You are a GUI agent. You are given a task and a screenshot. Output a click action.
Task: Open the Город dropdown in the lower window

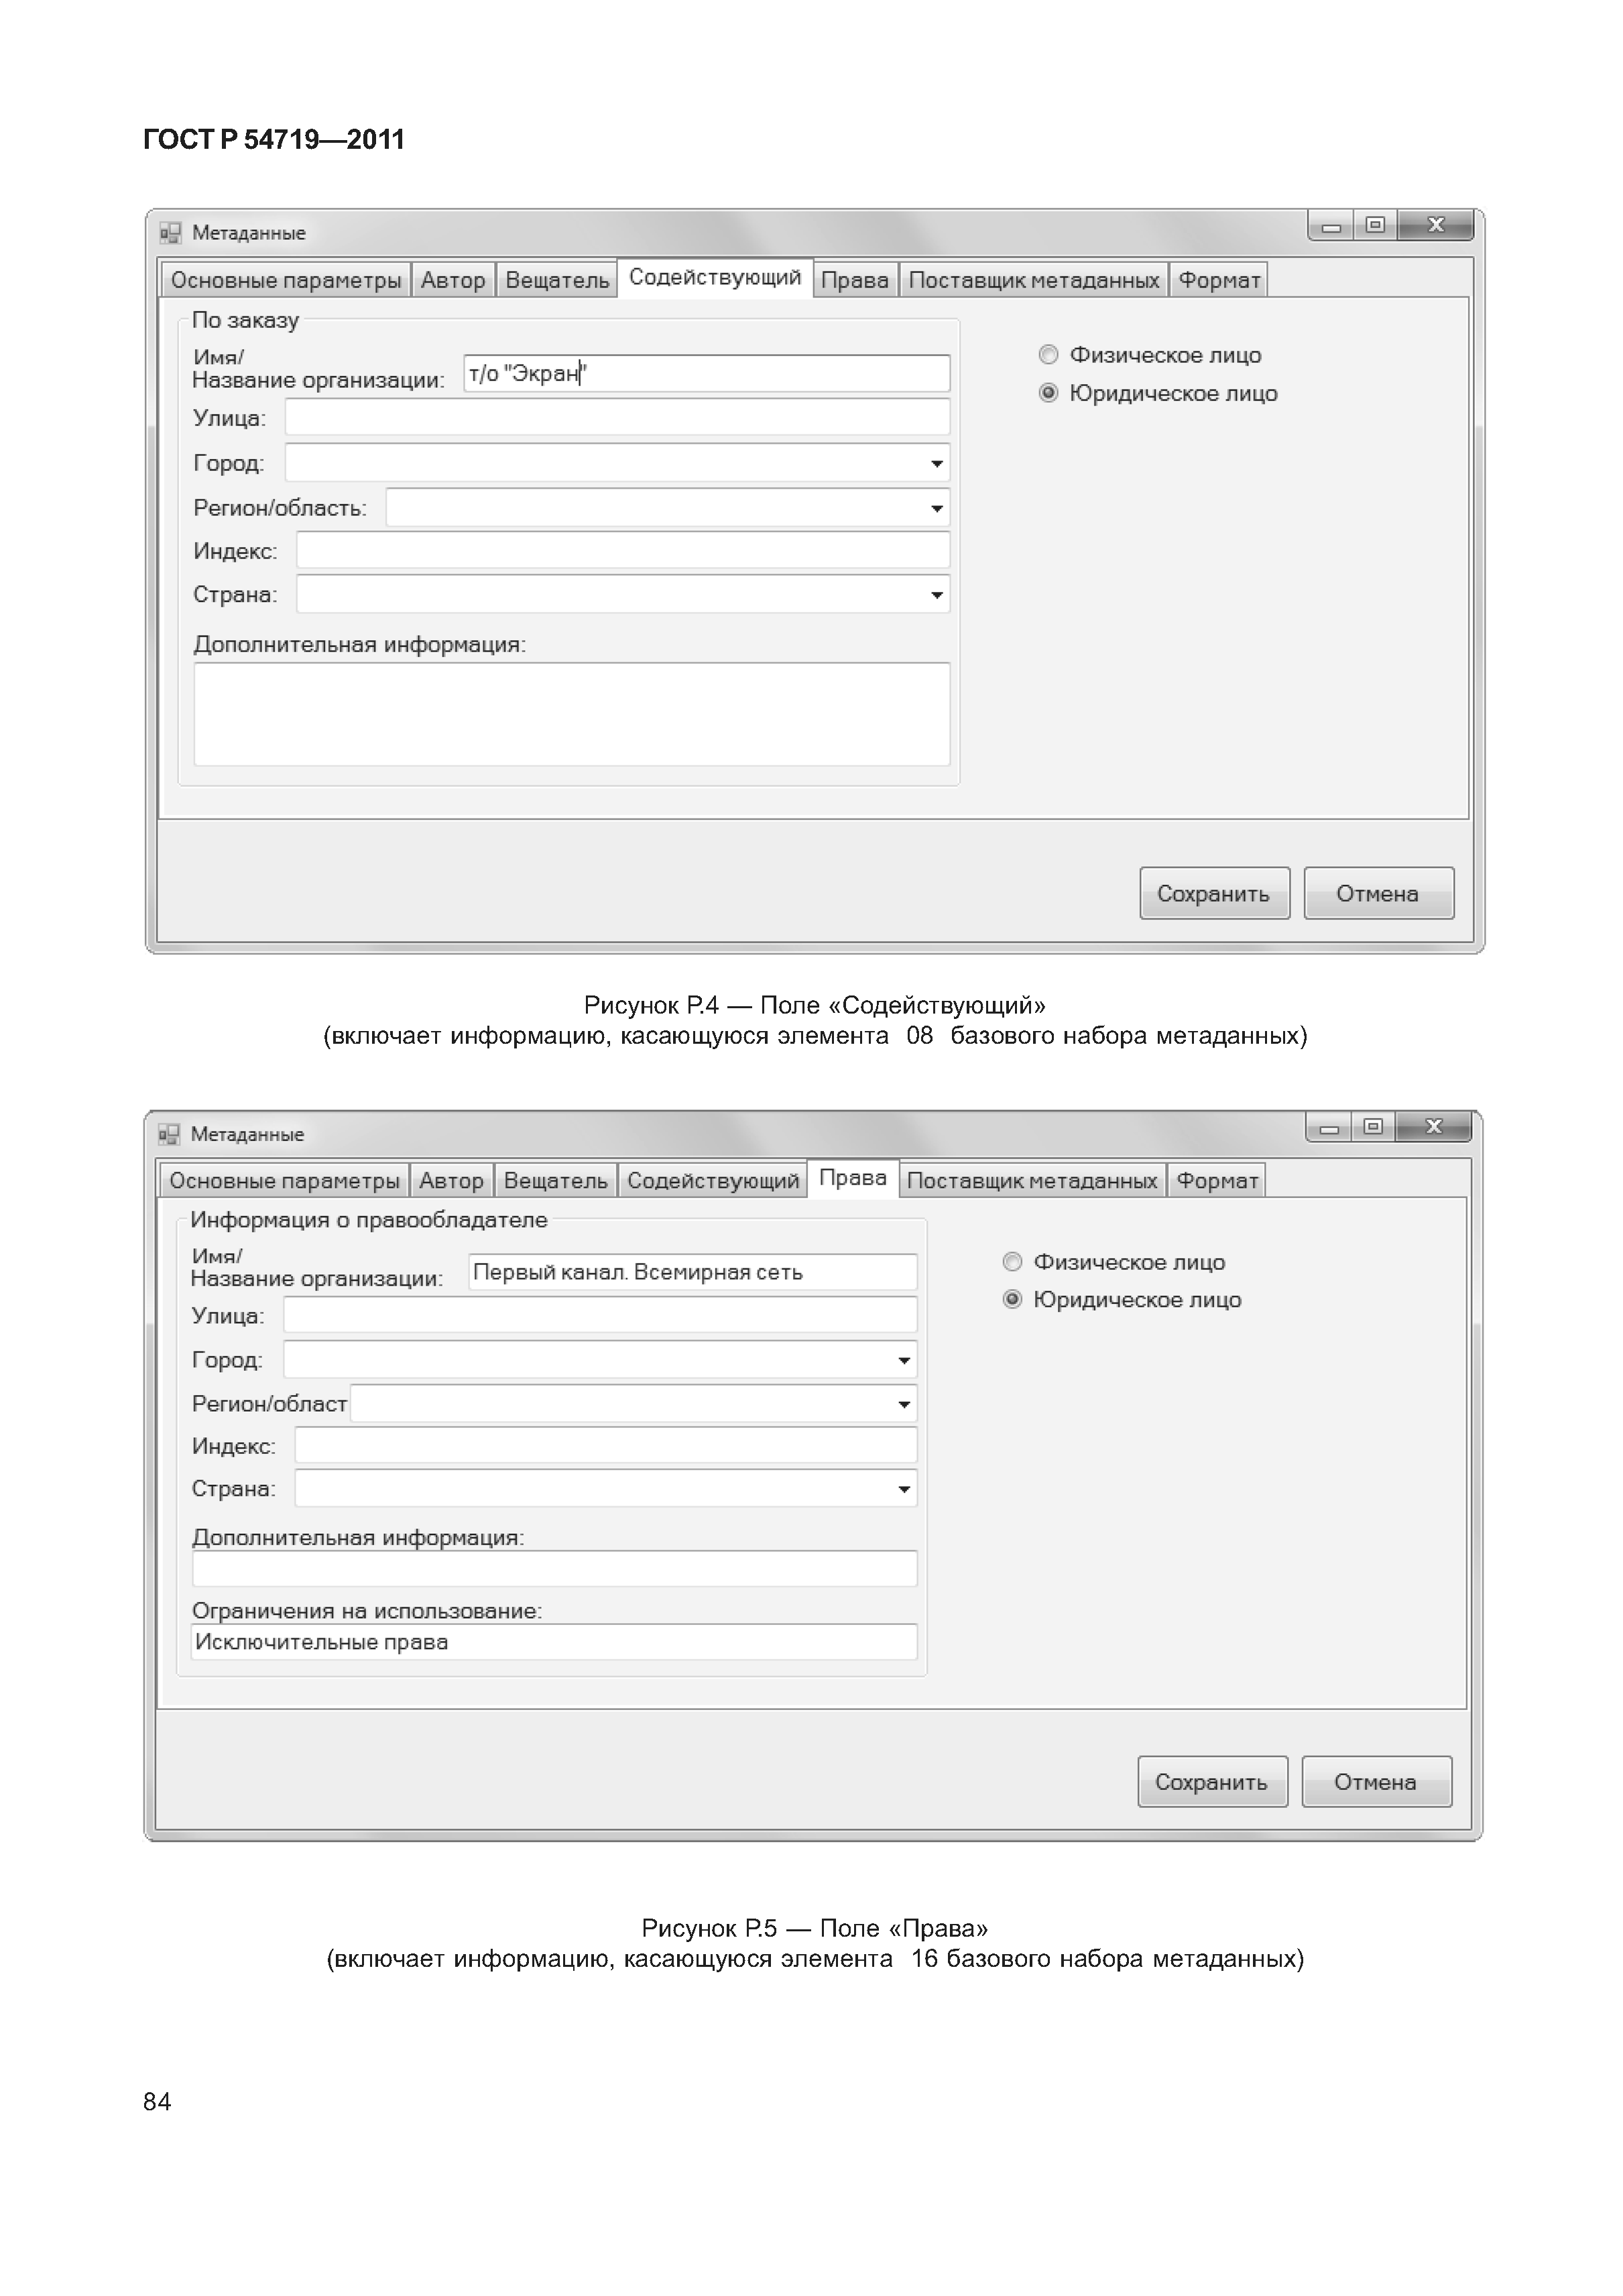tap(904, 1361)
